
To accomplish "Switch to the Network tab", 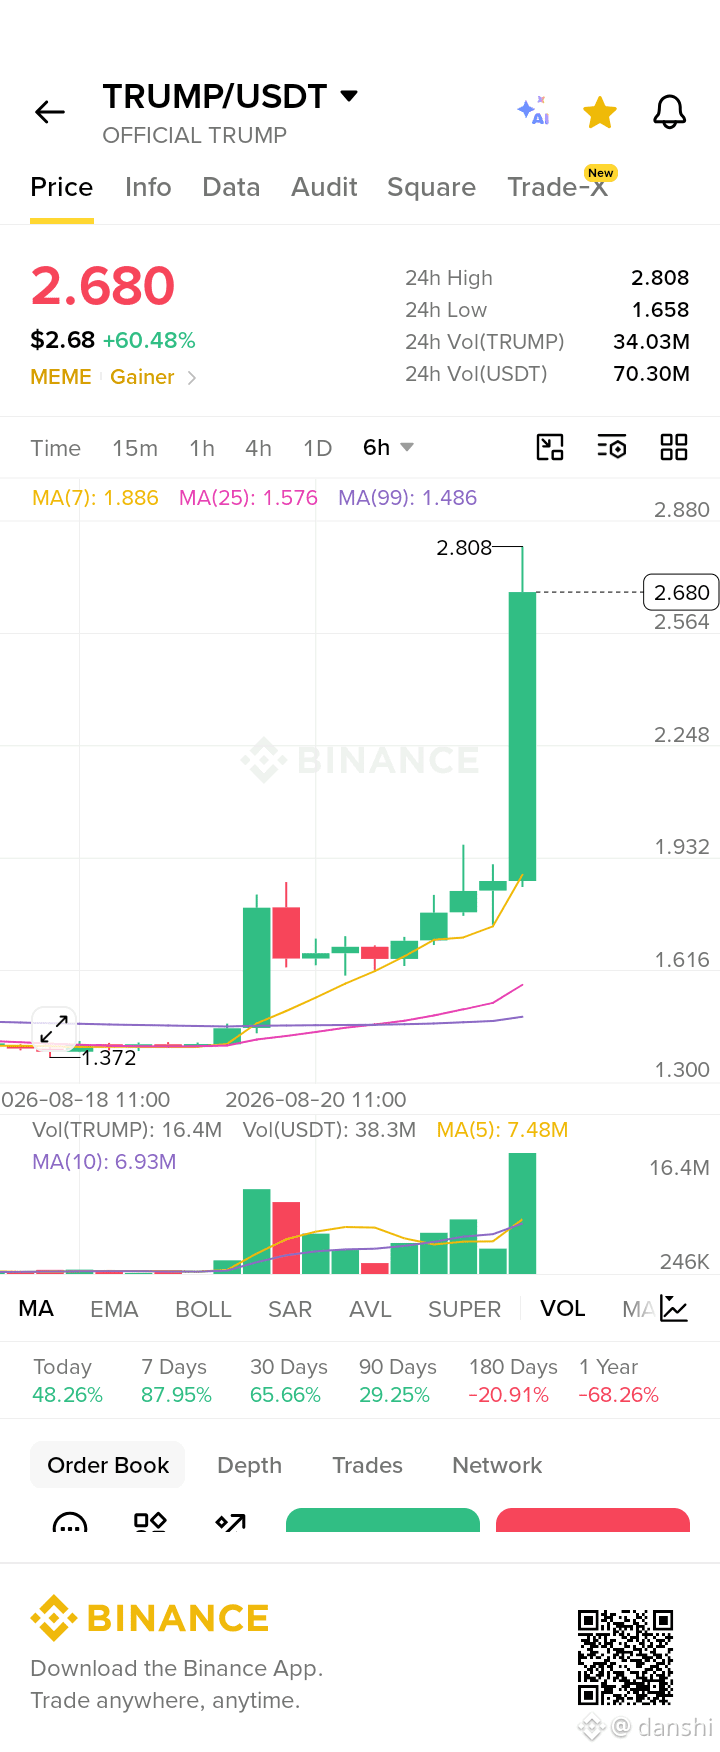I will coord(497,1465).
